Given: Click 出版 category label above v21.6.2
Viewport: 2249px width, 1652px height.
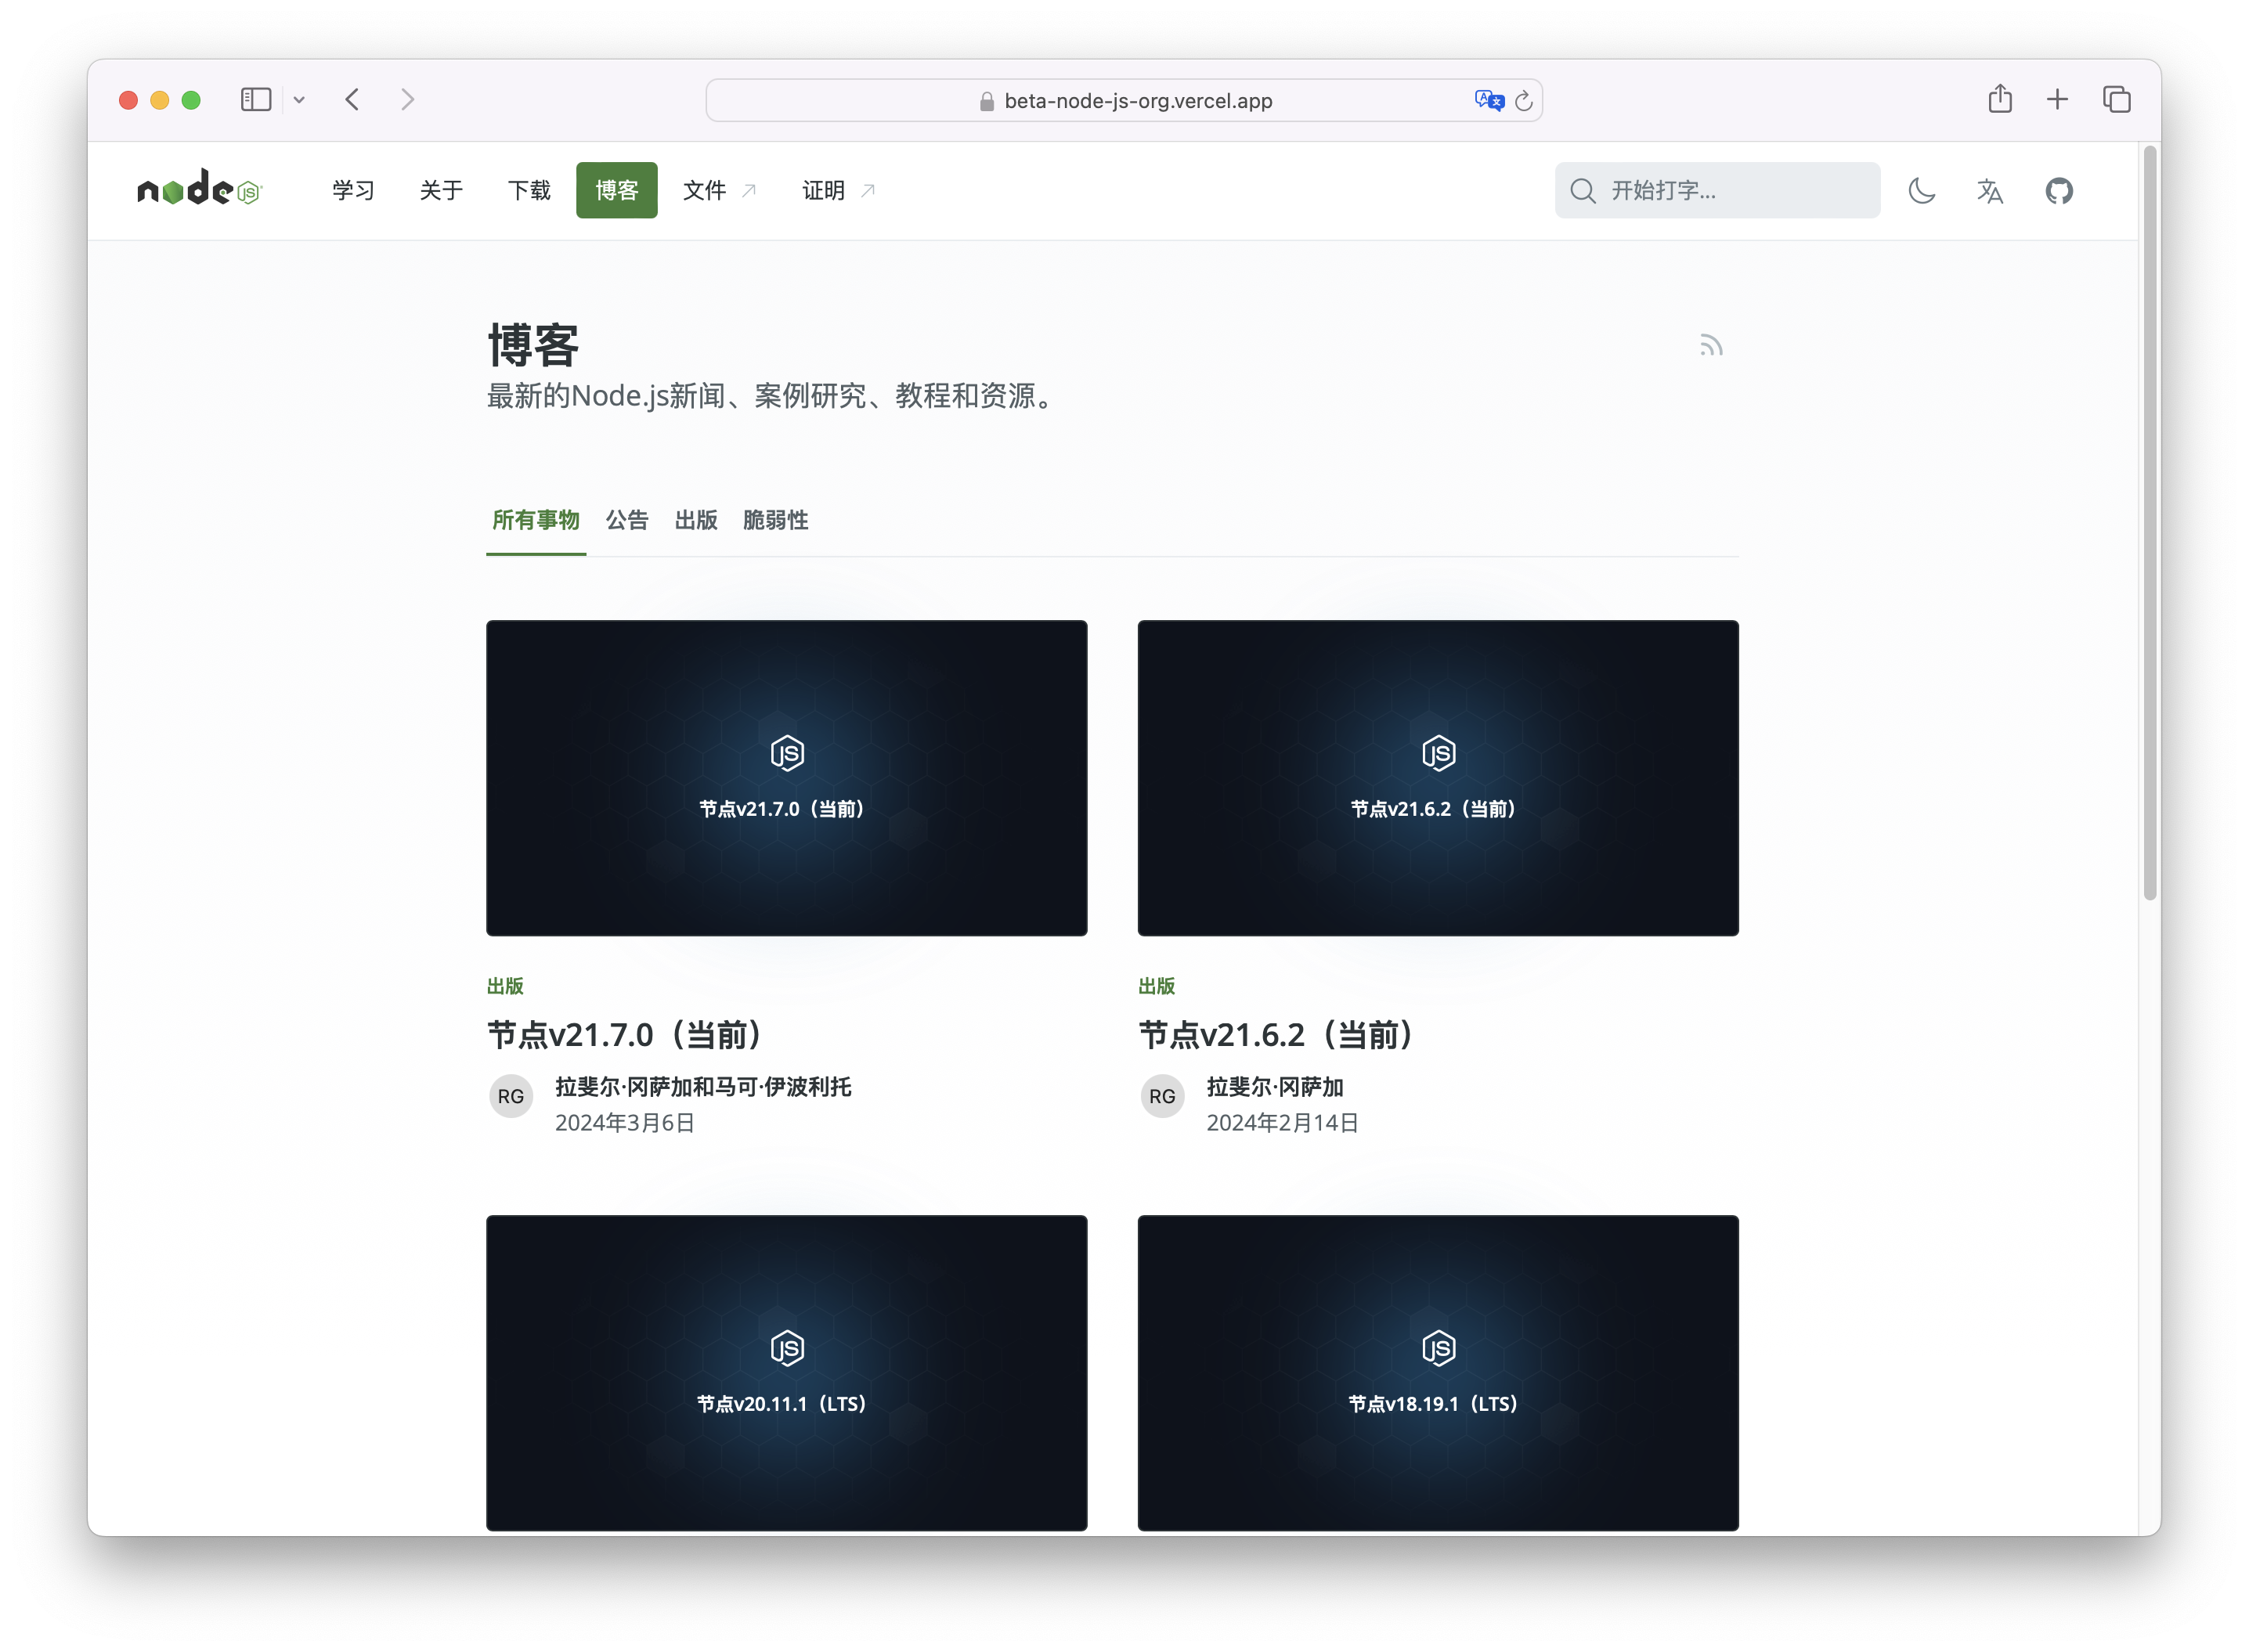Looking at the screenshot, I should (x=1157, y=986).
